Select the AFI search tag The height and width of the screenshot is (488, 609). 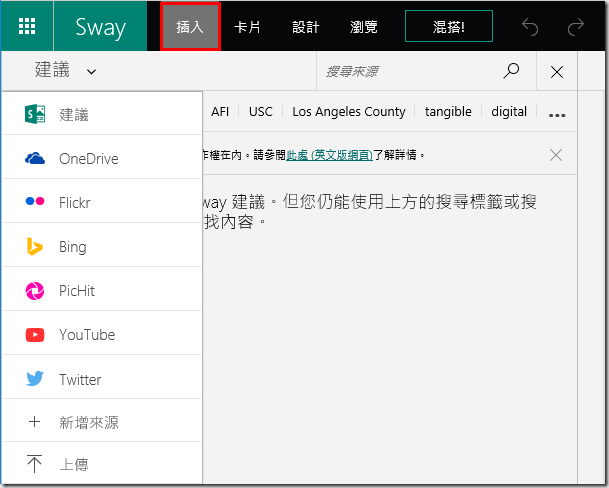[x=220, y=112]
